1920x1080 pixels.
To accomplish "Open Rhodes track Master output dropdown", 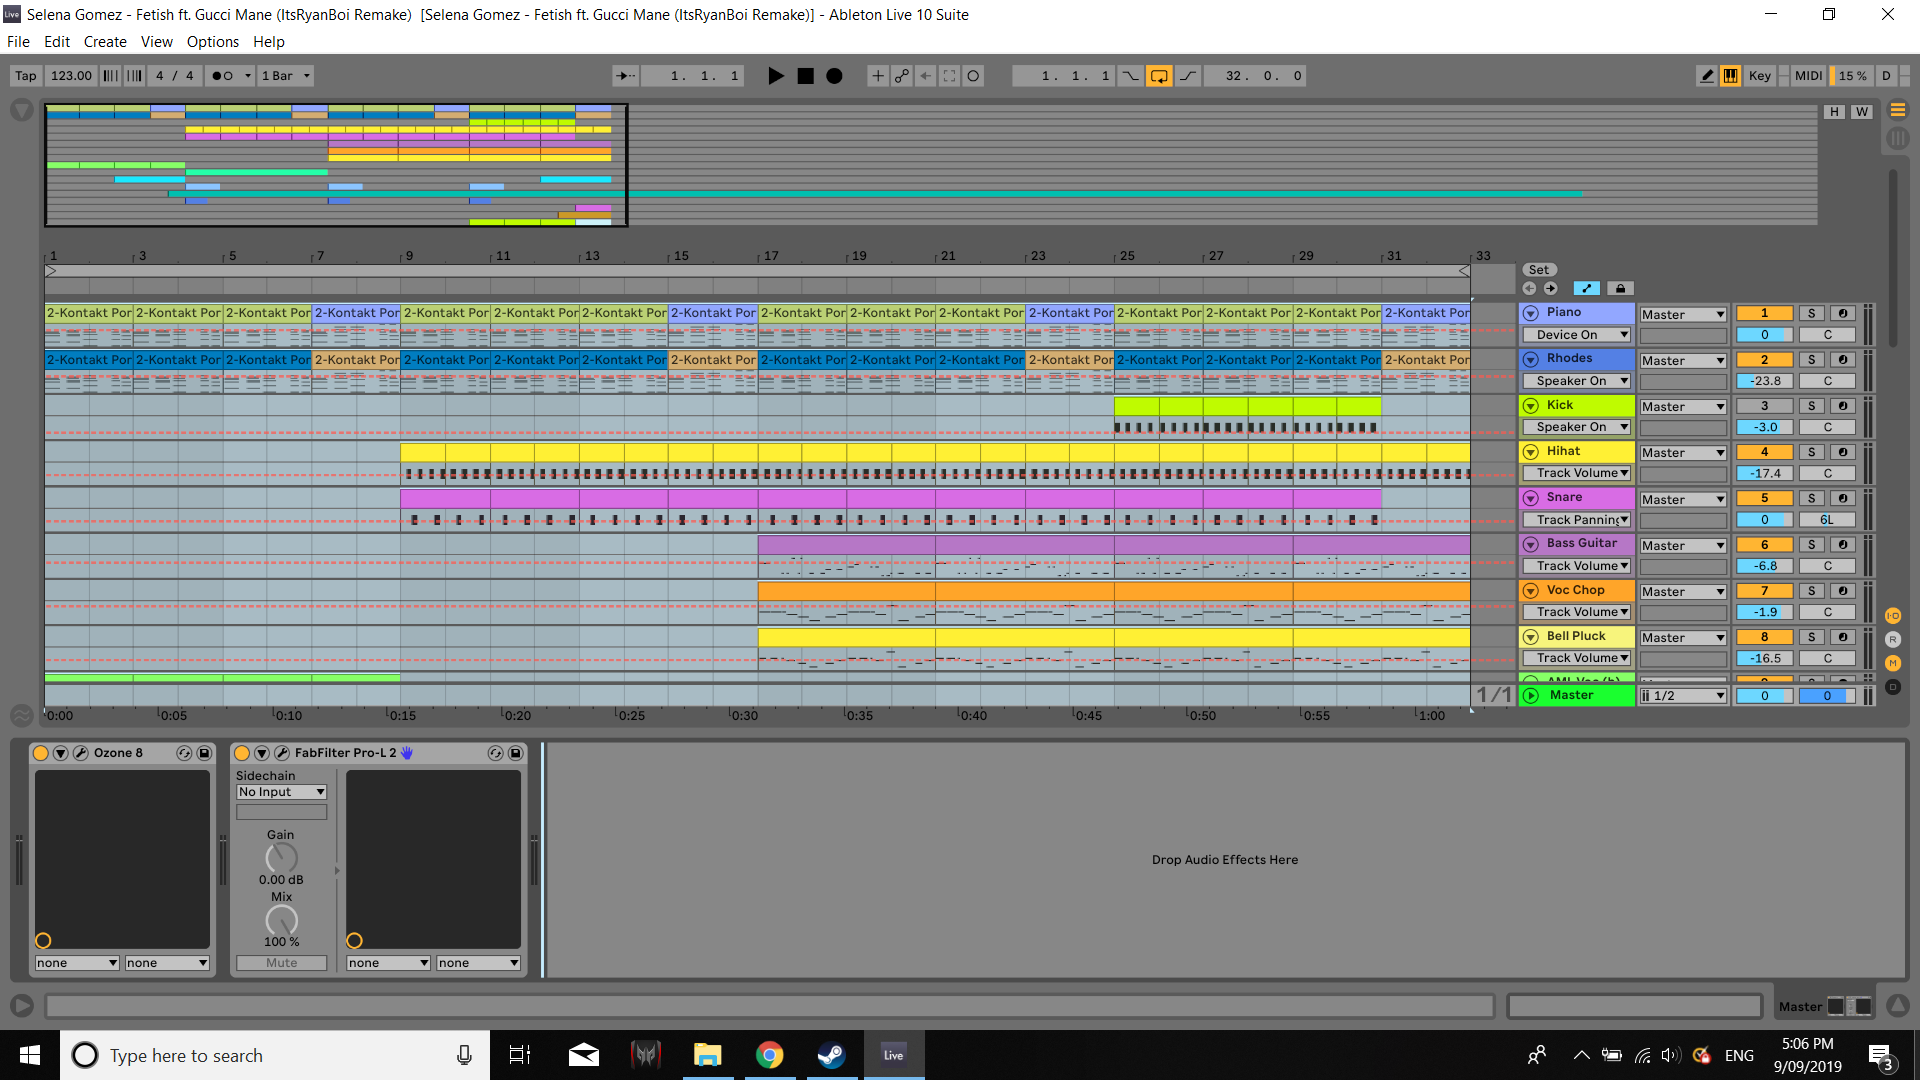I will point(1683,360).
